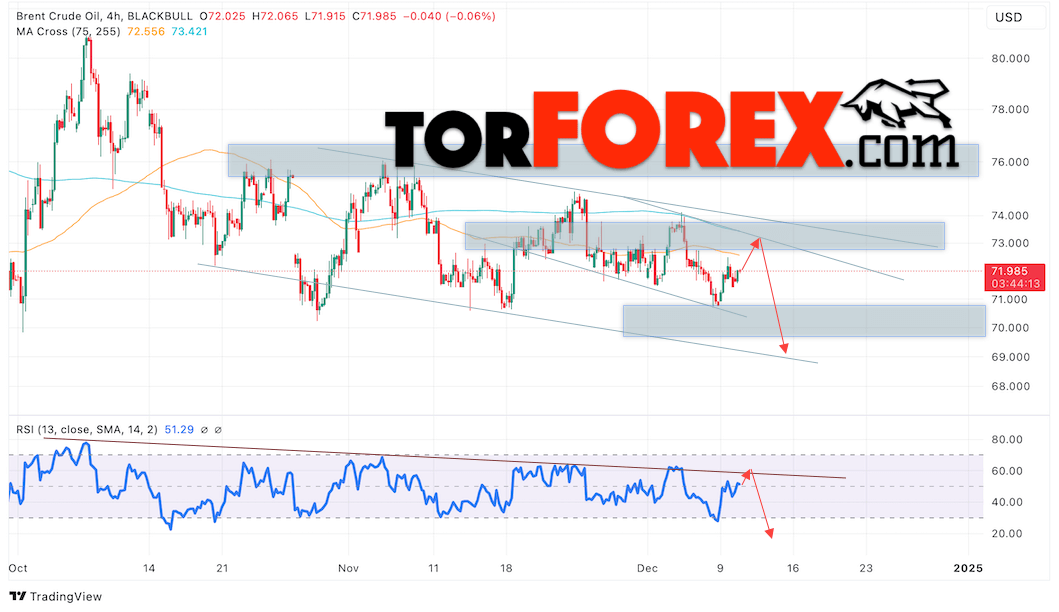Click the Dec date marker on time axis

(x=647, y=568)
